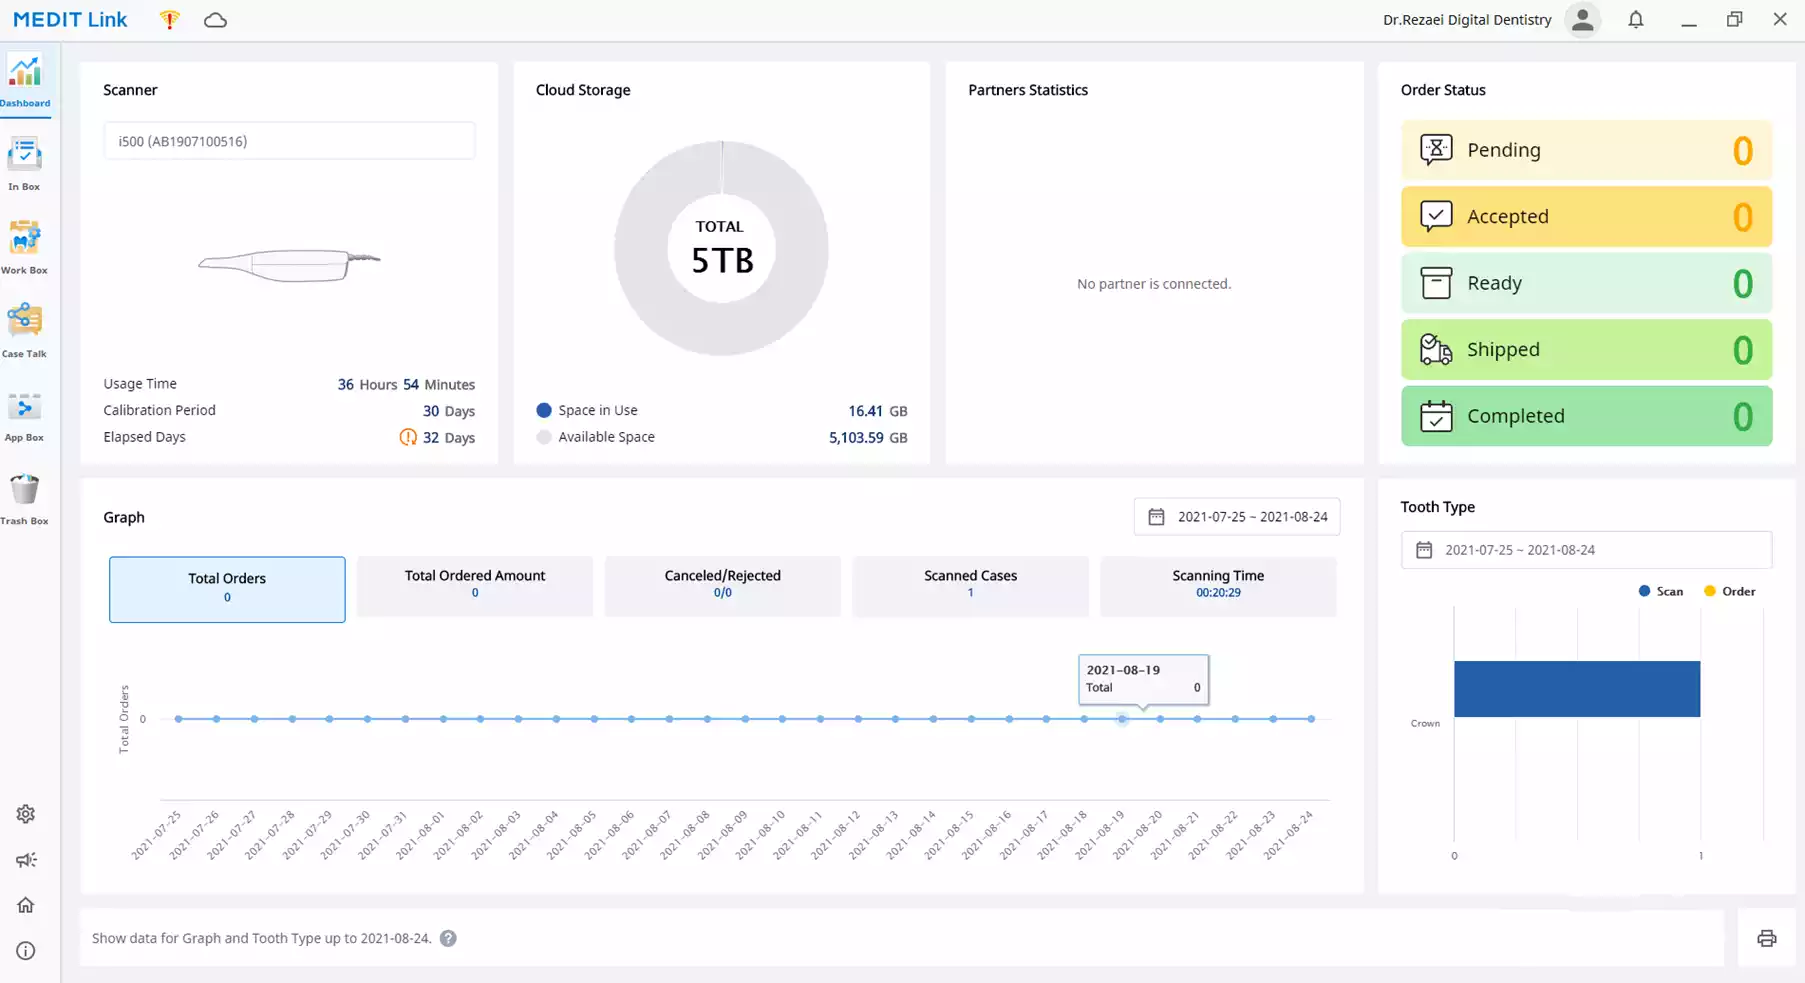Viewport: 1805px width, 983px height.
Task: Click the cloud sync icon
Action: [215, 20]
